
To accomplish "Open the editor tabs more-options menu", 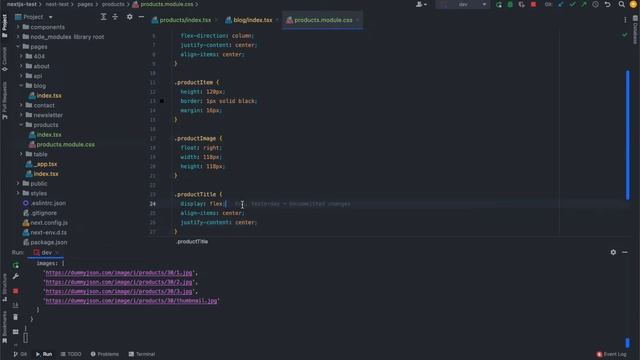I will click(625, 20).
